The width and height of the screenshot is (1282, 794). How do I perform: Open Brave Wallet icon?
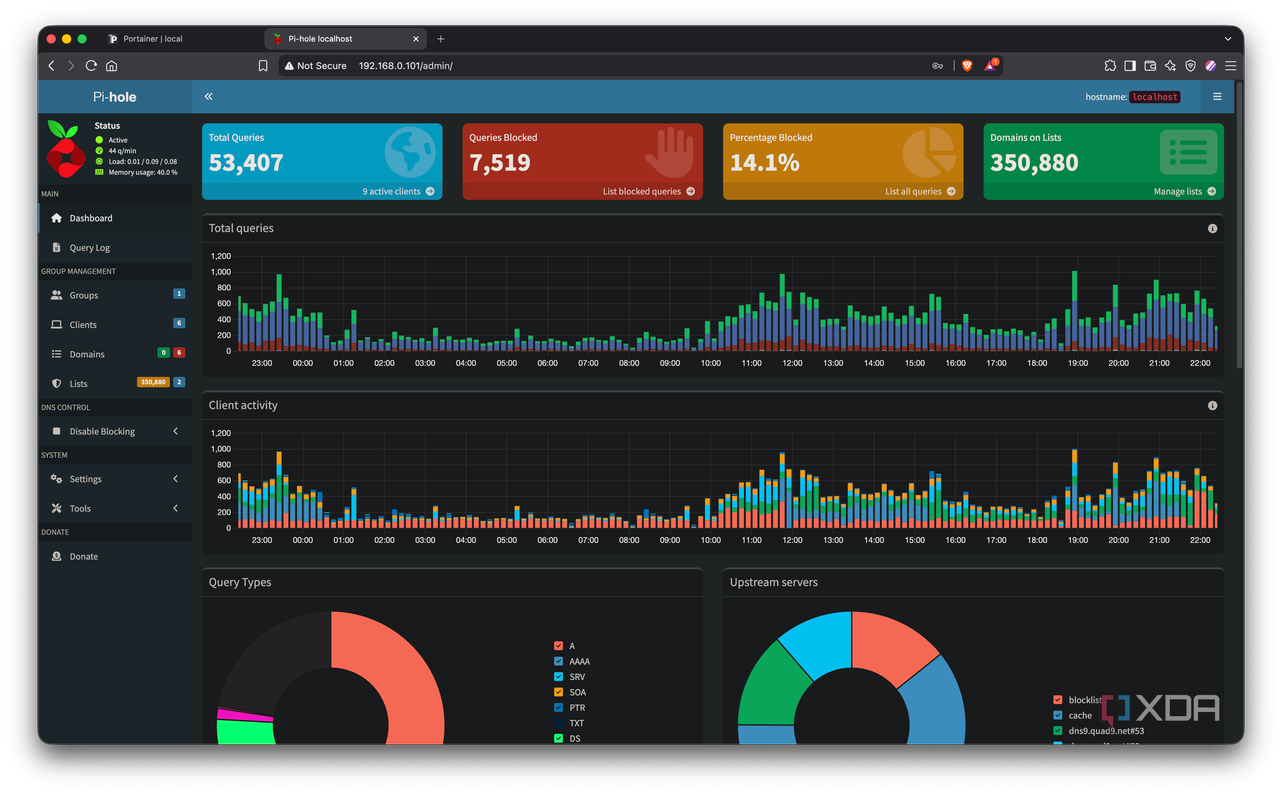pos(1150,66)
